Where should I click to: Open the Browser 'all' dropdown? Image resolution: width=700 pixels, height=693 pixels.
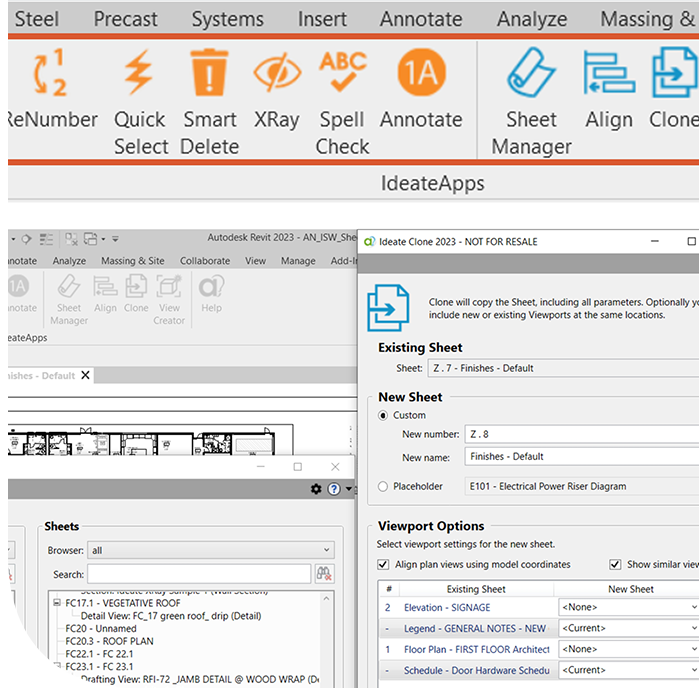coord(211,550)
